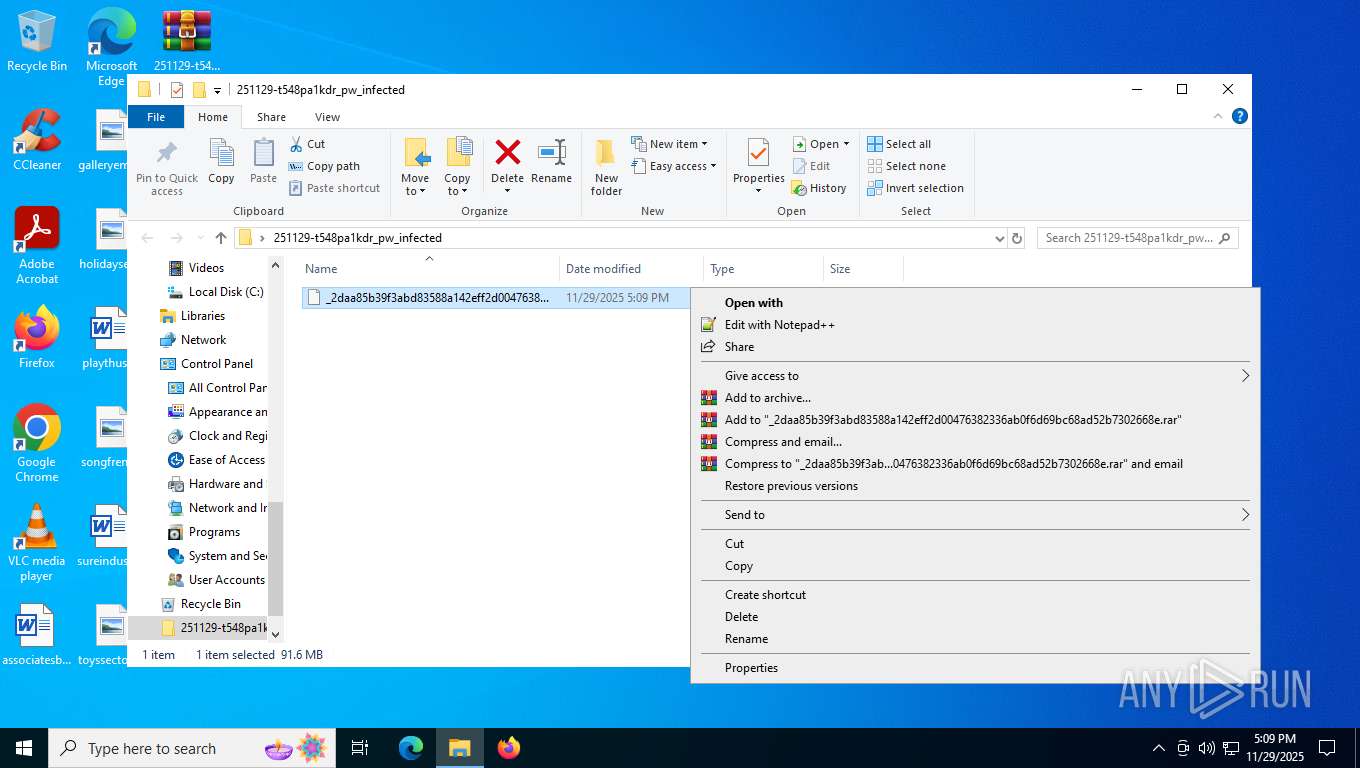The image size is (1360, 768).
Task: Open the File tab
Action: 156,117
